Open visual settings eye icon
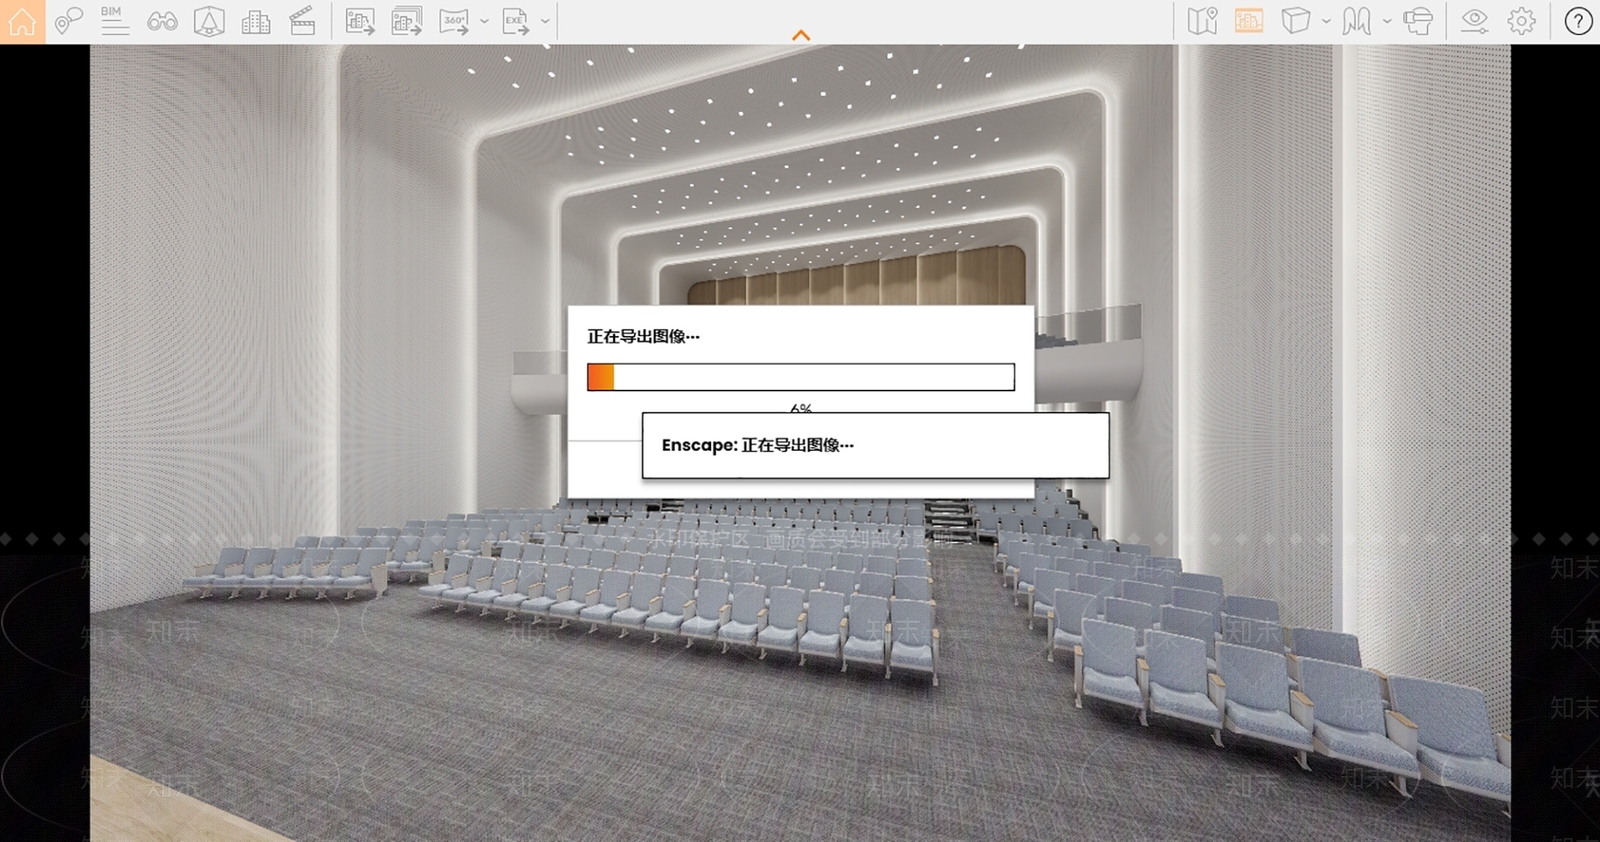This screenshot has width=1600, height=842. (1475, 21)
